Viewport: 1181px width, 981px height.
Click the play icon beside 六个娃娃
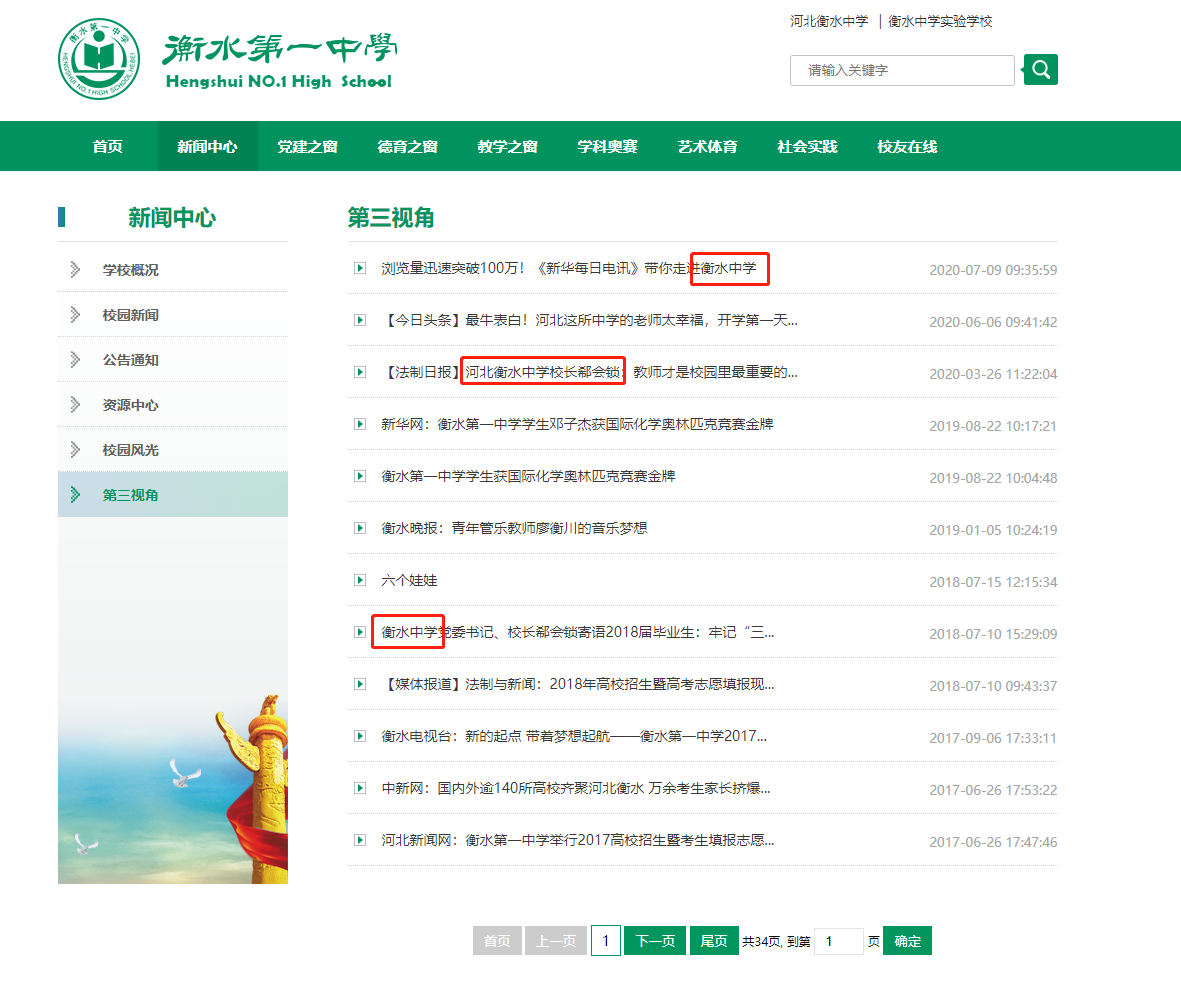360,580
